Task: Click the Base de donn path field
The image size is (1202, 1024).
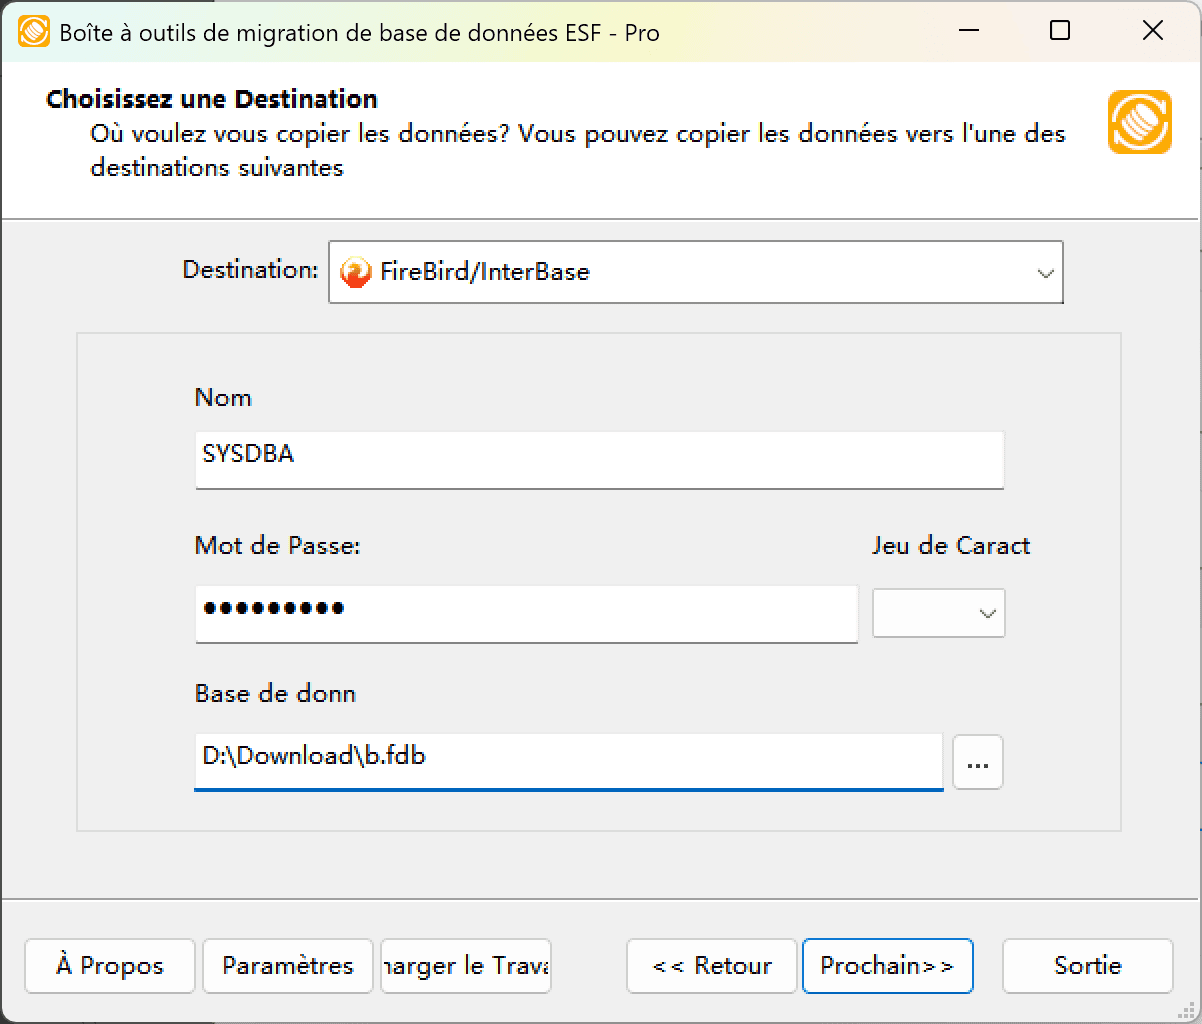Action: pyautogui.click(x=569, y=762)
